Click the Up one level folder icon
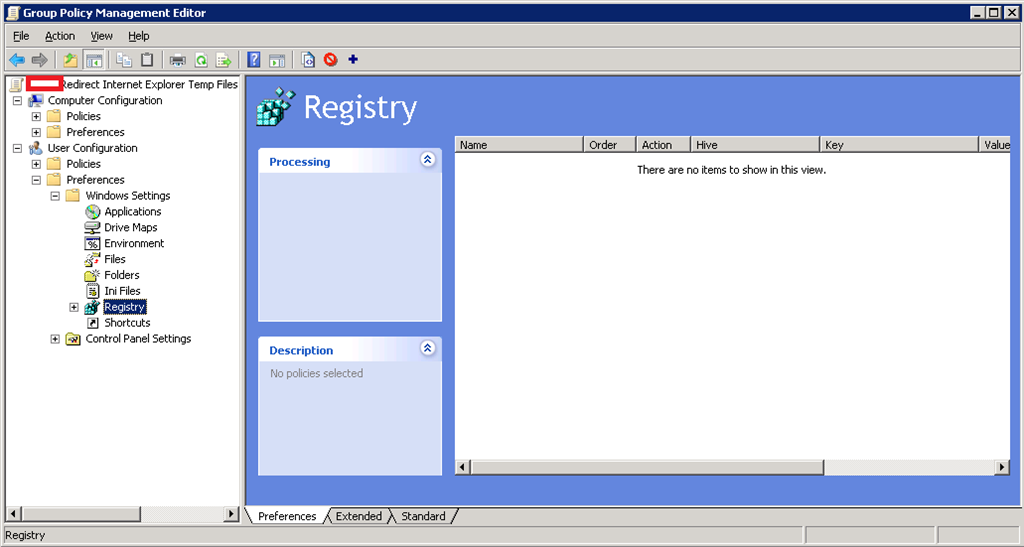Screen dimensions: 1024x547 pos(71,60)
